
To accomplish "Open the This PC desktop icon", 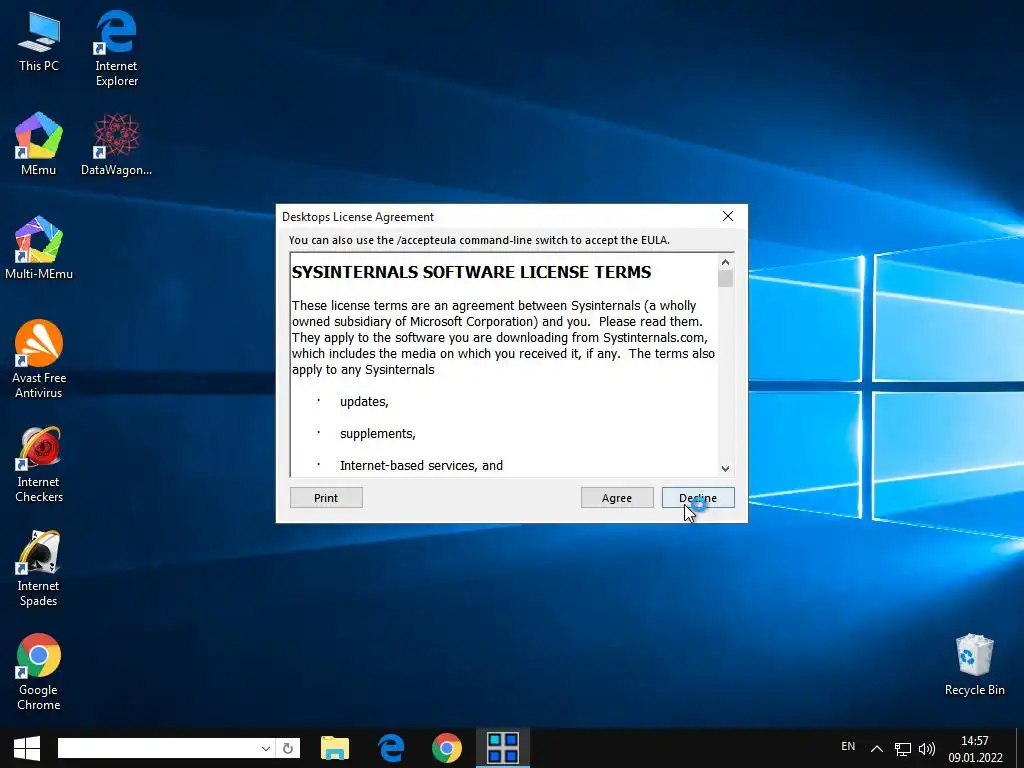I will click(39, 40).
